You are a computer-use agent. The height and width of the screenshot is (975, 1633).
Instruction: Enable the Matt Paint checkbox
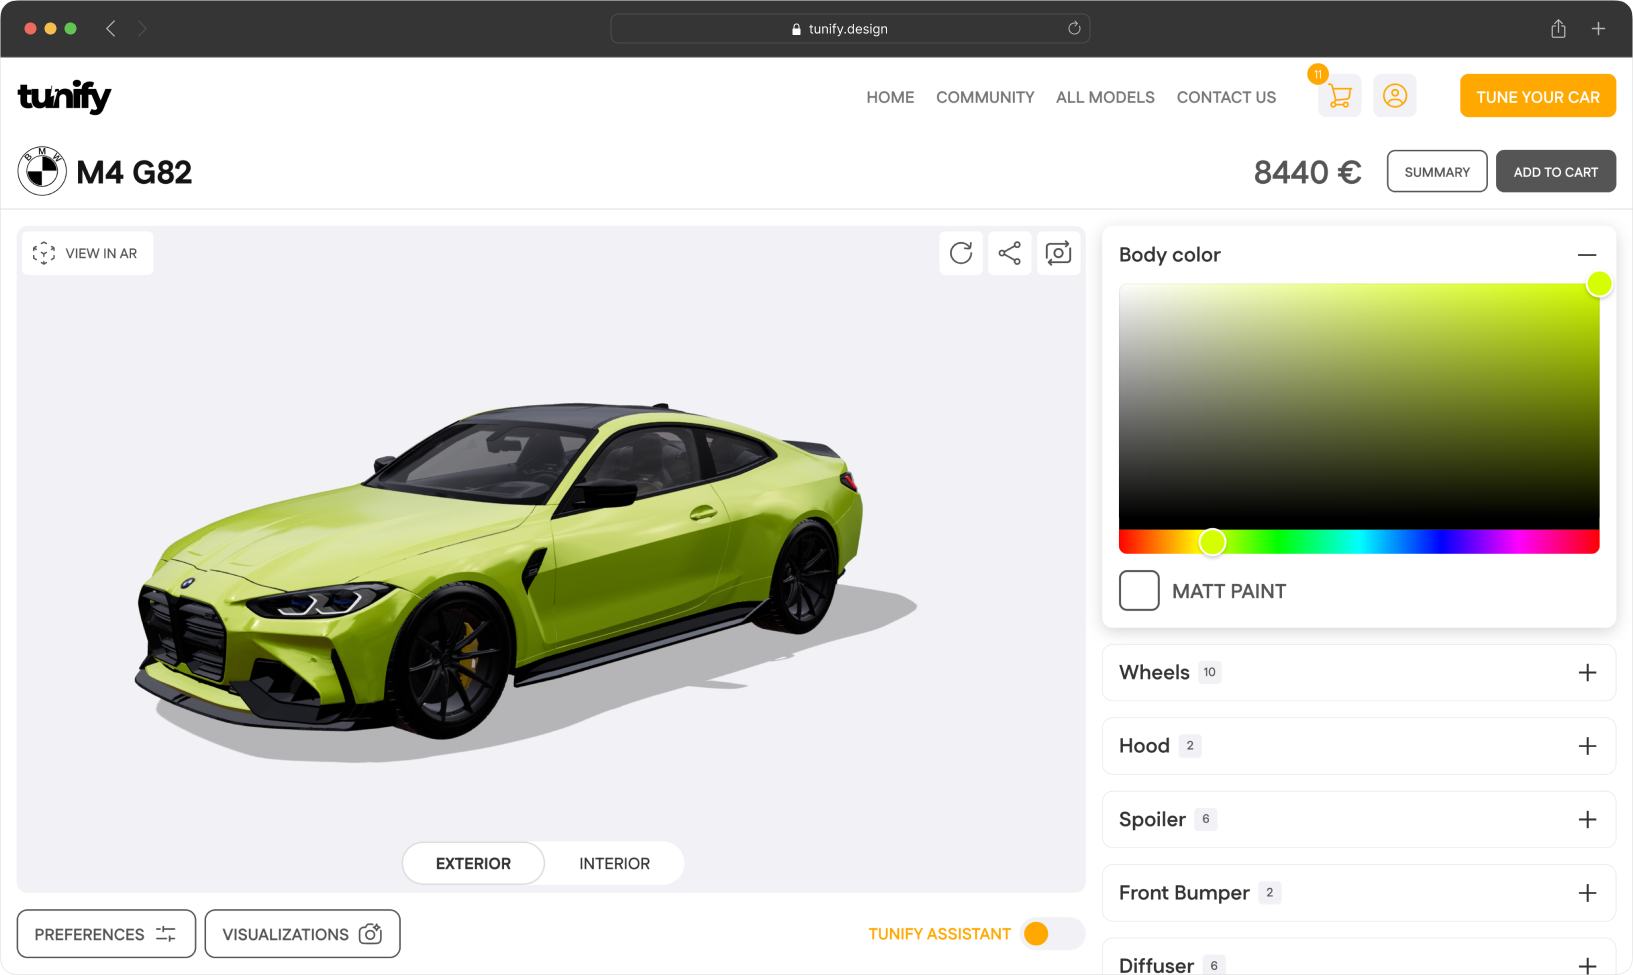1138,591
